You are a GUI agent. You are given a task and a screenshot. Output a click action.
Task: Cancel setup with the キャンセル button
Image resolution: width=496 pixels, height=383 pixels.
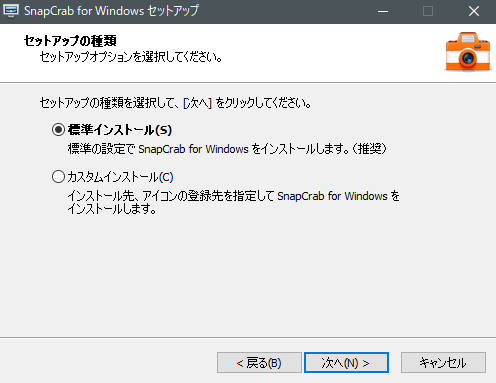pos(443,362)
